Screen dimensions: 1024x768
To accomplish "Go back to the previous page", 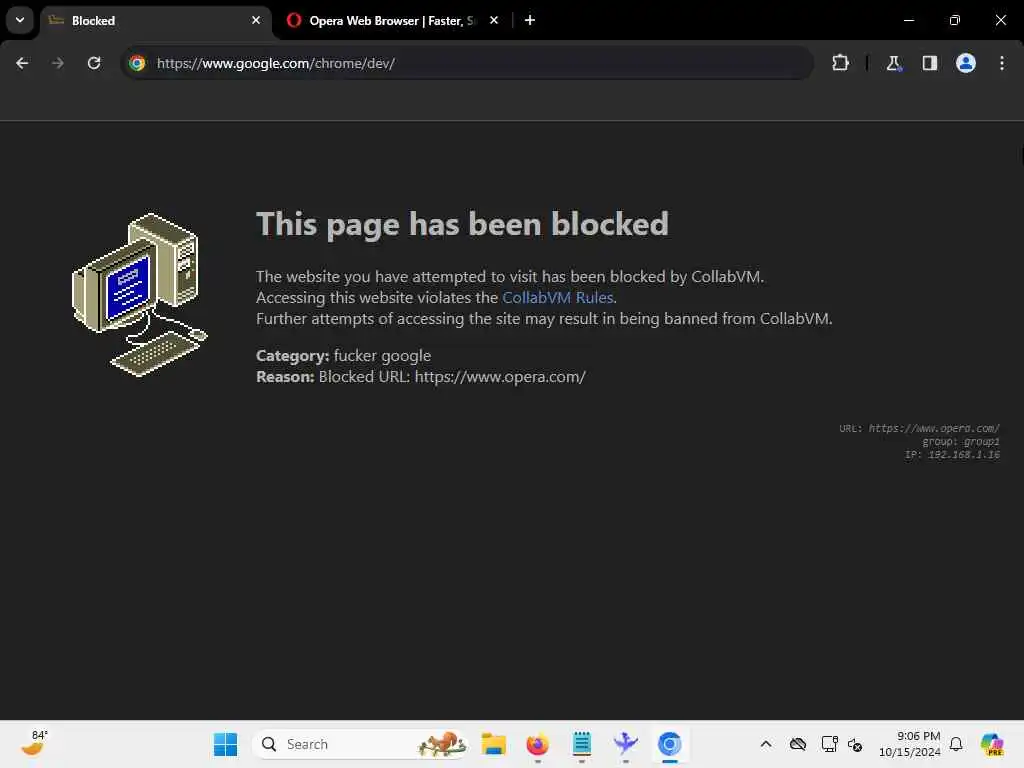I will (x=22, y=63).
